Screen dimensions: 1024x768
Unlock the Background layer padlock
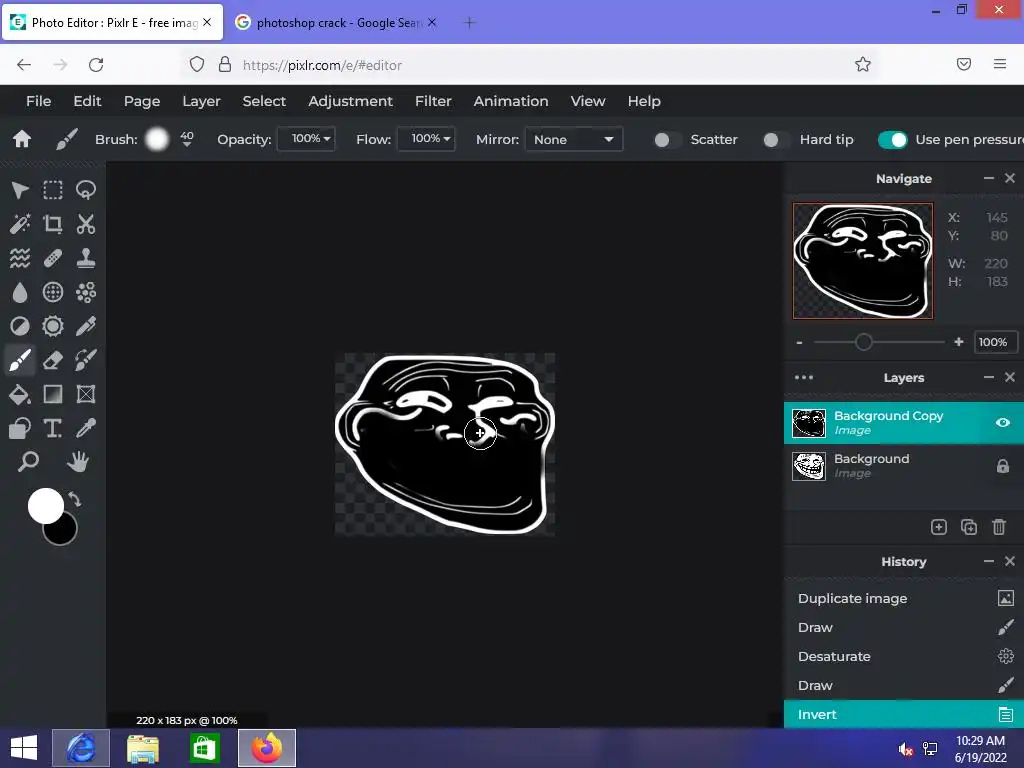coord(1002,466)
